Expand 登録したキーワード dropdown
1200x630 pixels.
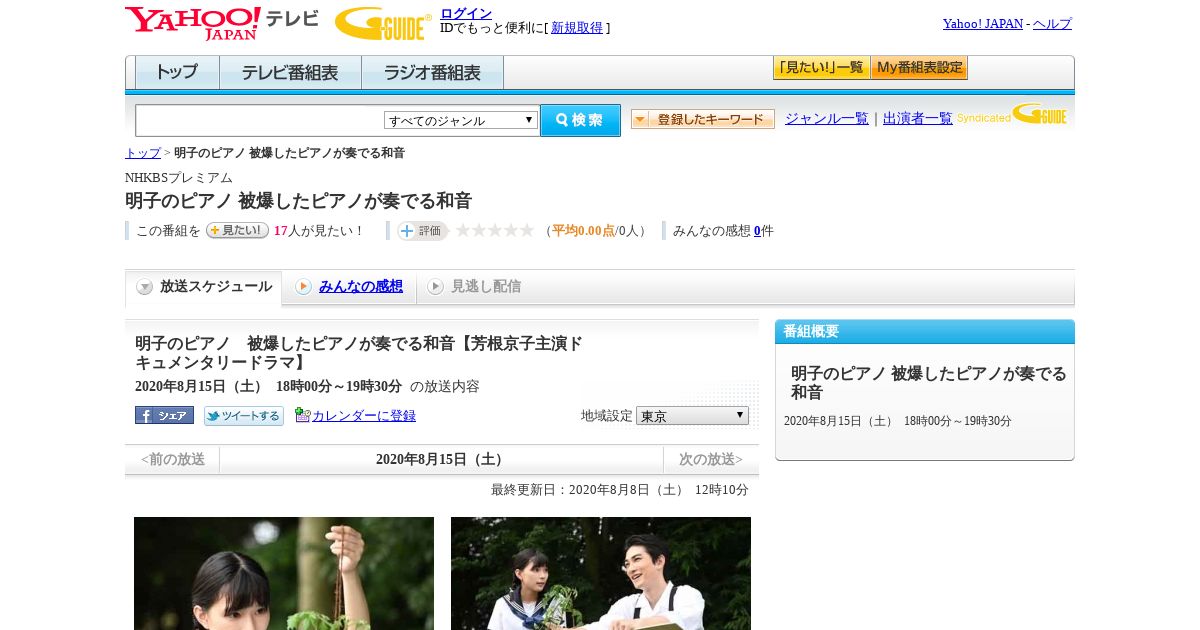coord(703,119)
